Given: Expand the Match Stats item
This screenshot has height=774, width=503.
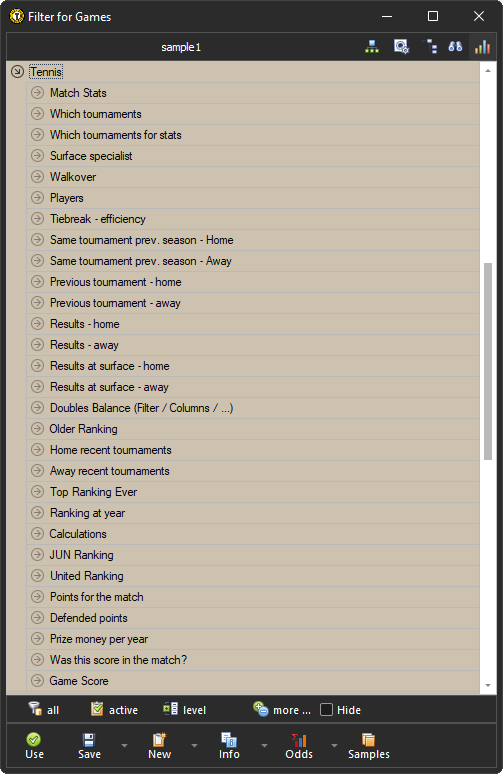Looking at the screenshot, I should pyautogui.click(x=38, y=92).
